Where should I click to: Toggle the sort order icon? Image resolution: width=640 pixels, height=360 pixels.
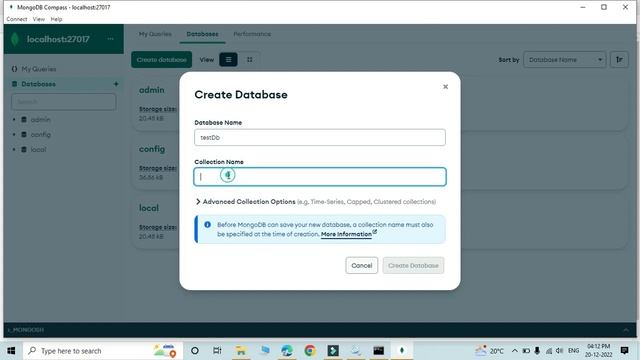click(x=619, y=60)
